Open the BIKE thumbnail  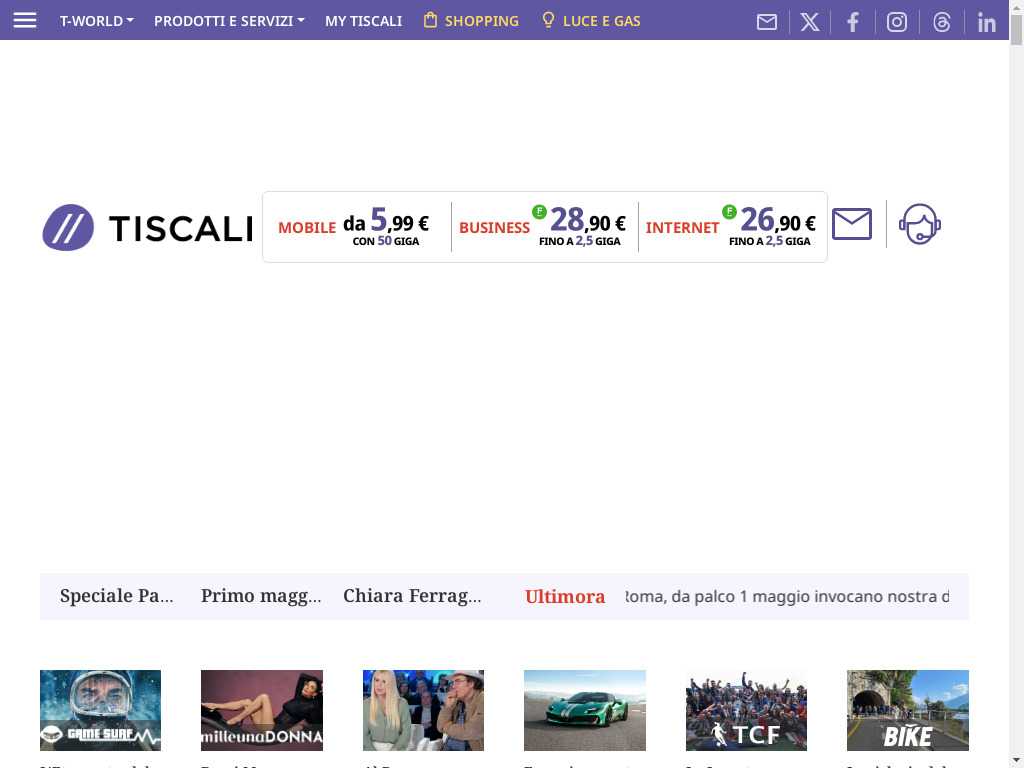click(x=908, y=711)
